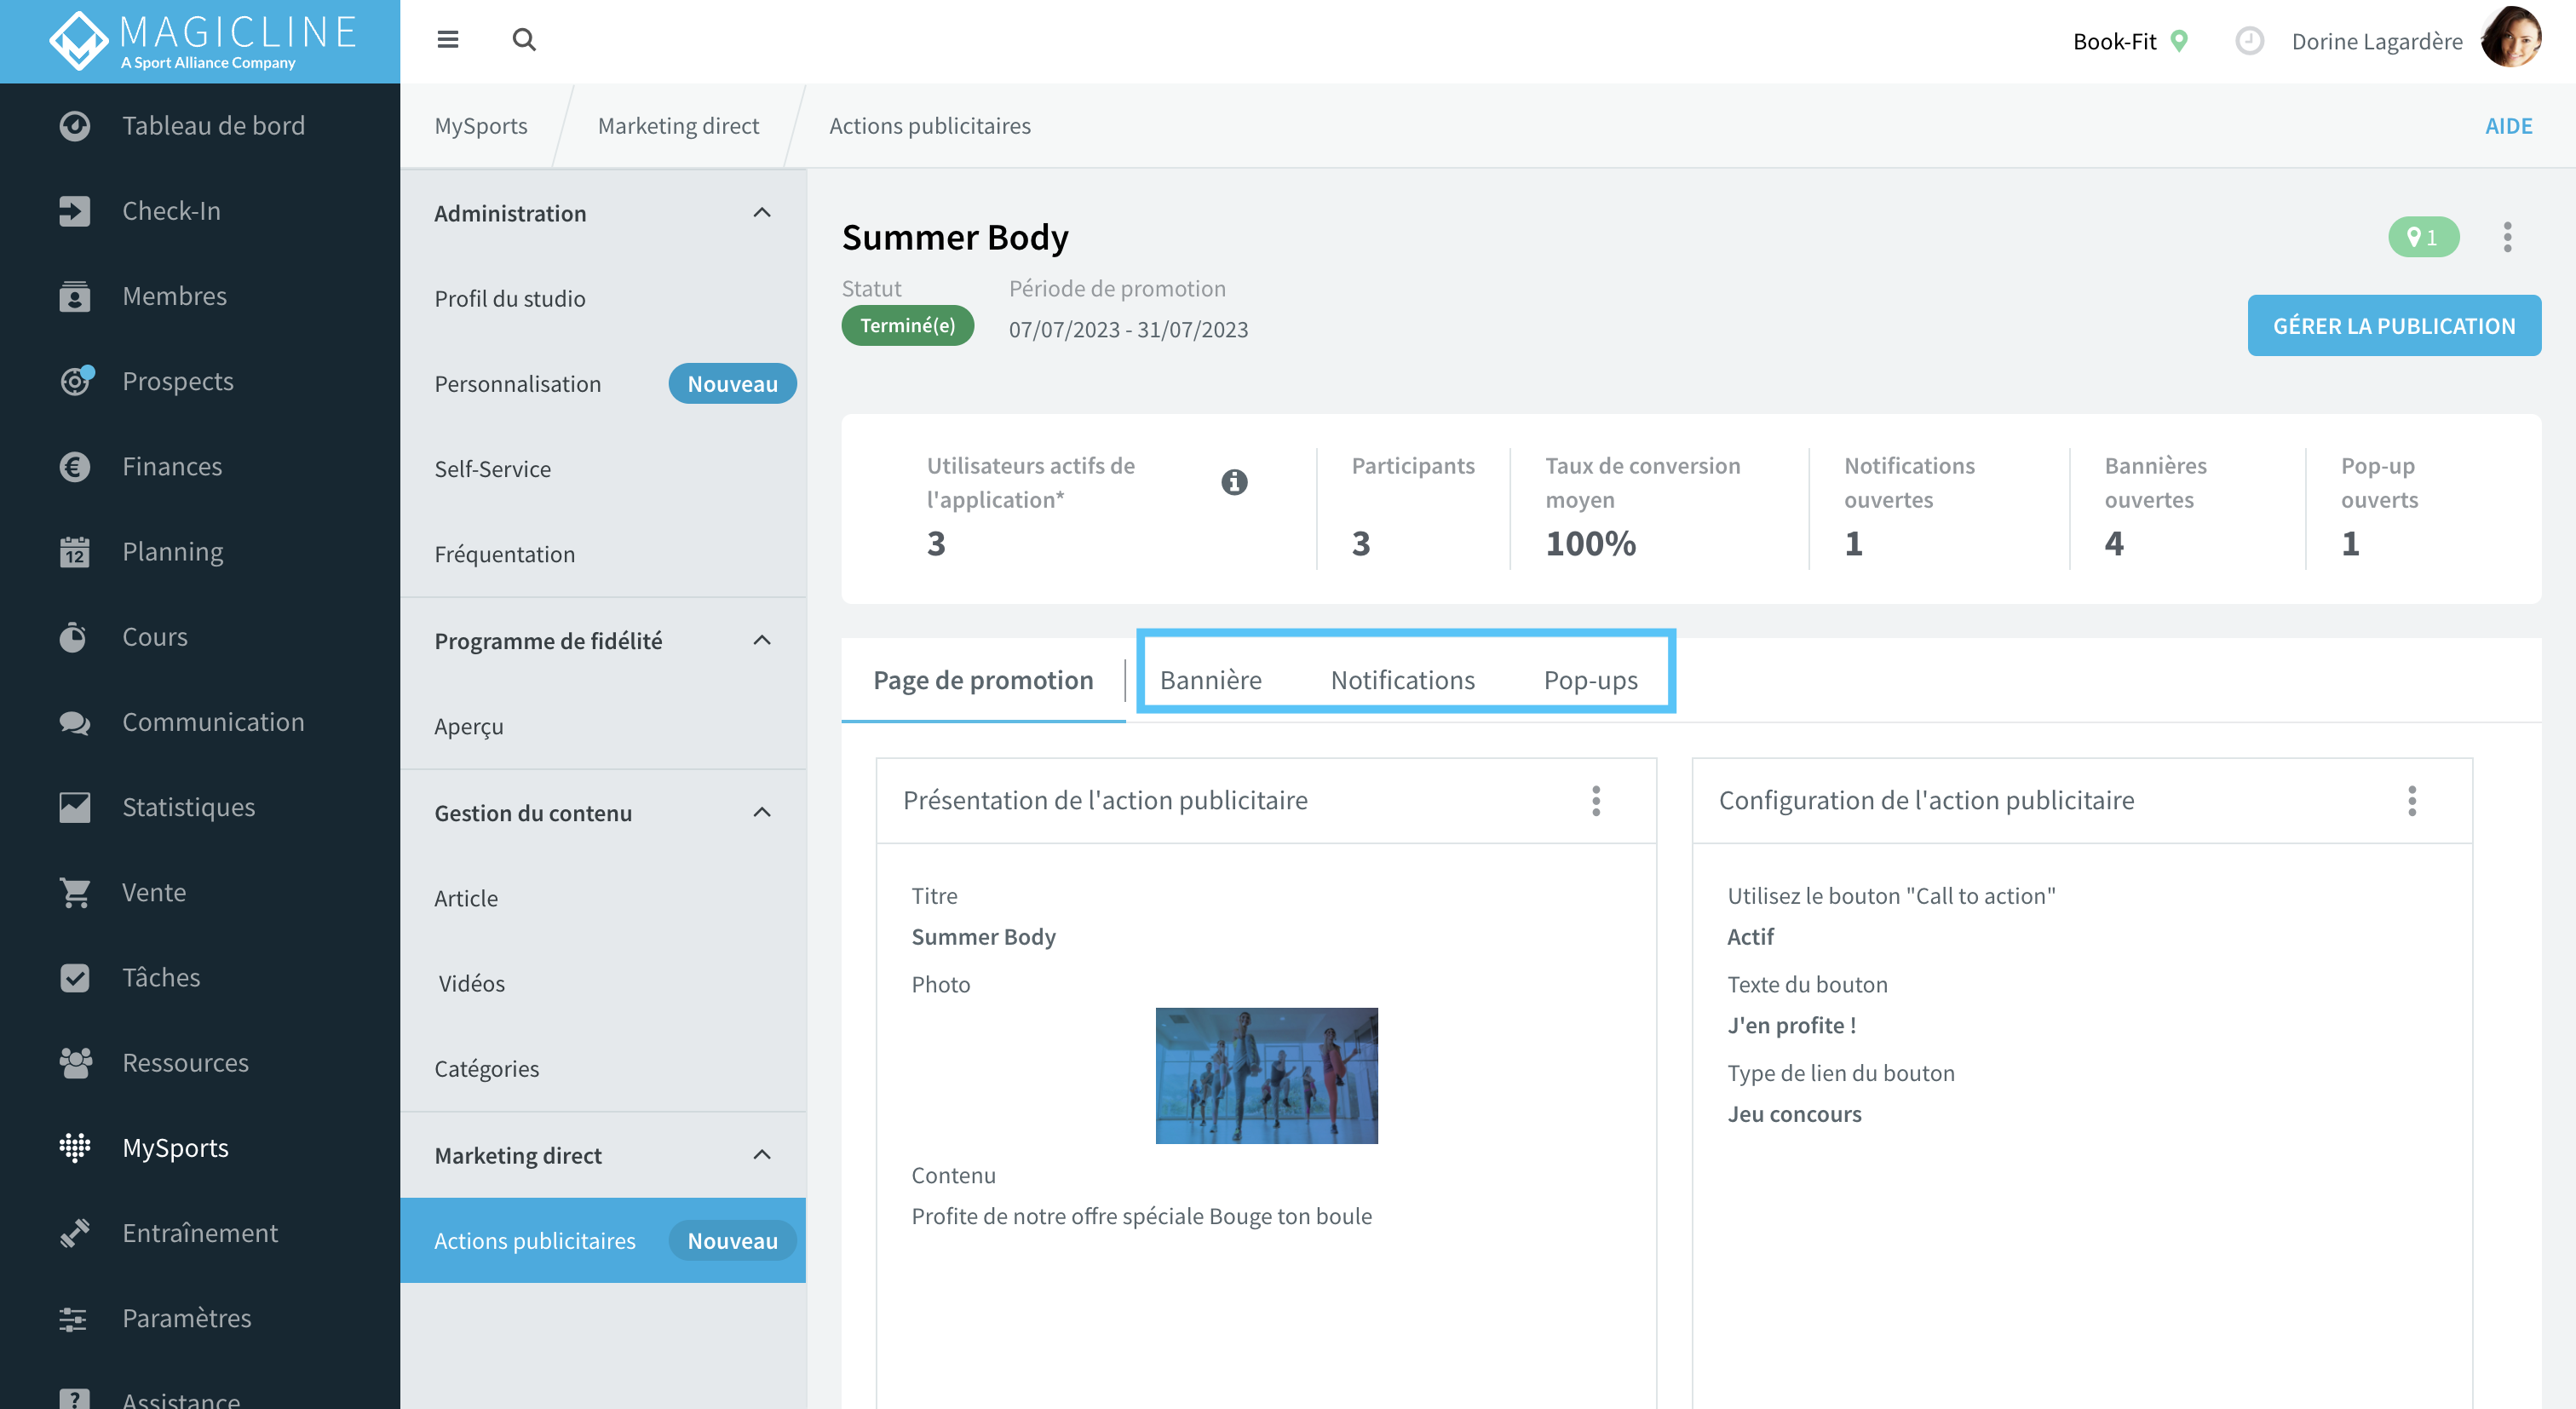Open Présentation de l'action publicitaire options menu
The width and height of the screenshot is (2576, 1409).
(x=1596, y=801)
